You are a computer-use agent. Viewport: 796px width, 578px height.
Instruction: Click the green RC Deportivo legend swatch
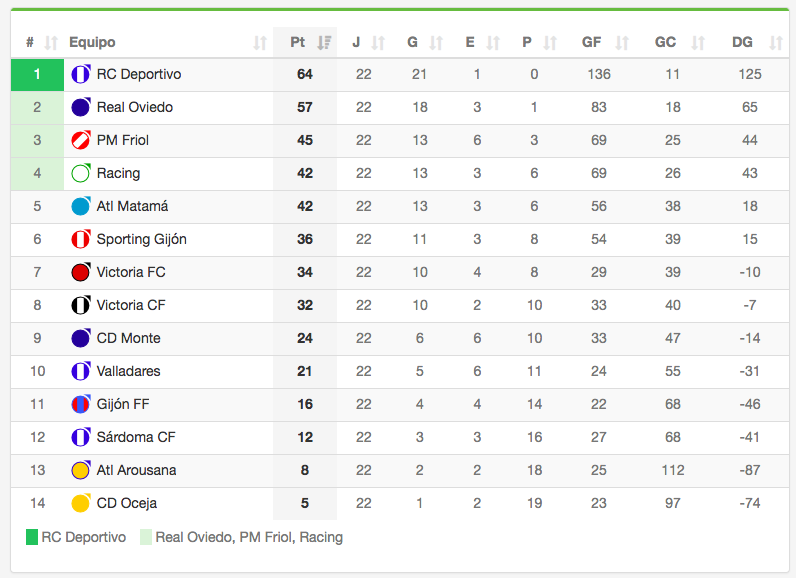(32, 538)
